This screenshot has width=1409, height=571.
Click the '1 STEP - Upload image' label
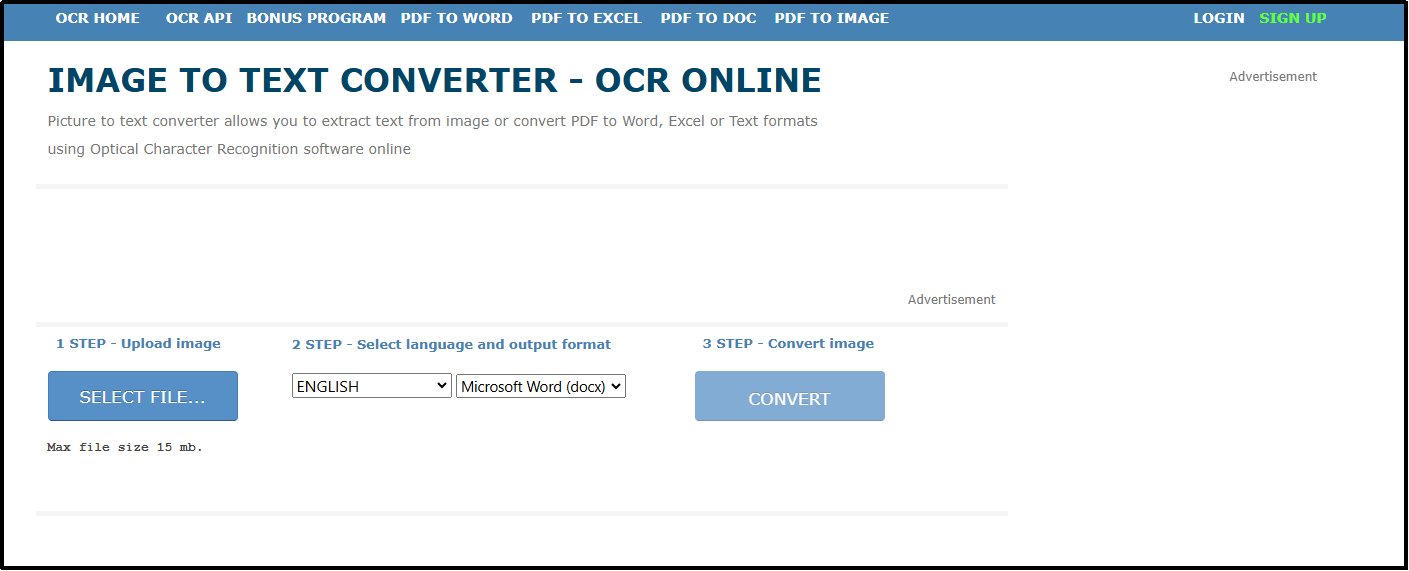[138, 343]
